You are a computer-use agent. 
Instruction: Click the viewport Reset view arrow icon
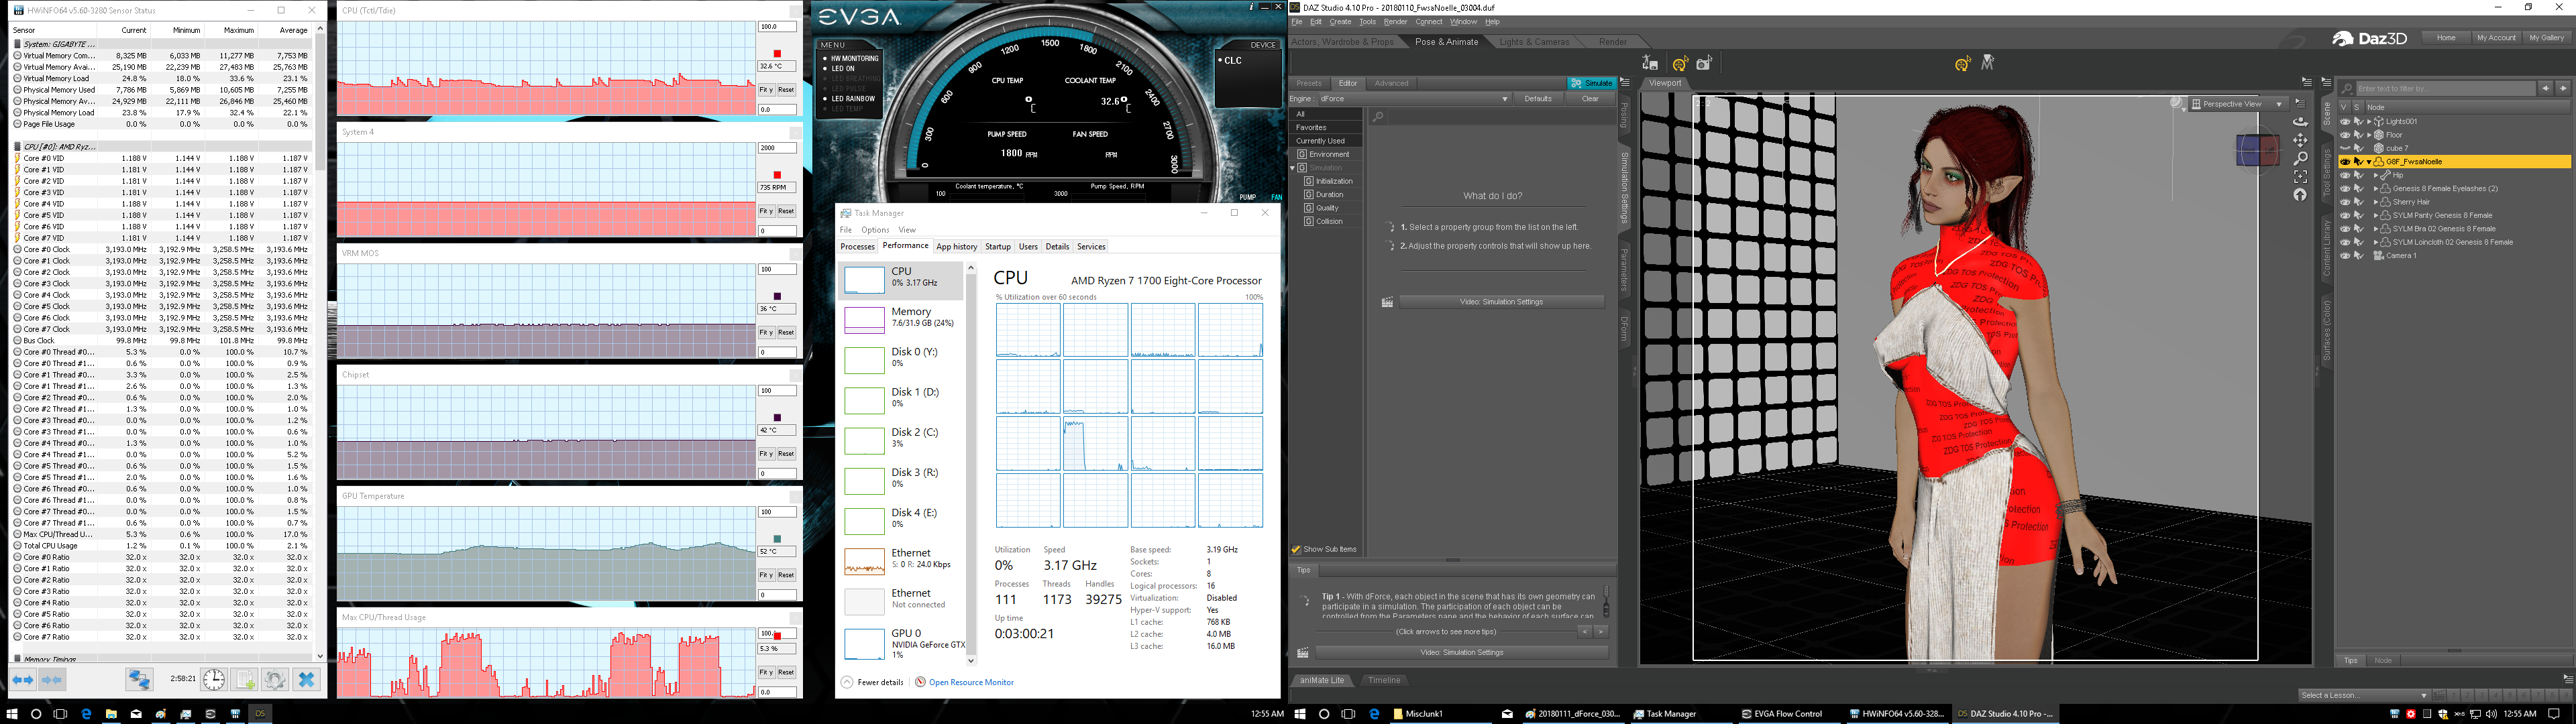pos(2300,195)
